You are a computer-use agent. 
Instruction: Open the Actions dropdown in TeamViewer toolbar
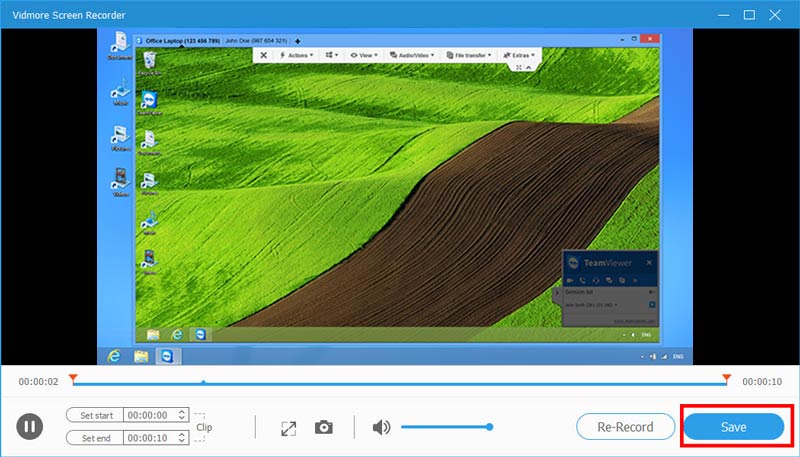tap(296, 55)
